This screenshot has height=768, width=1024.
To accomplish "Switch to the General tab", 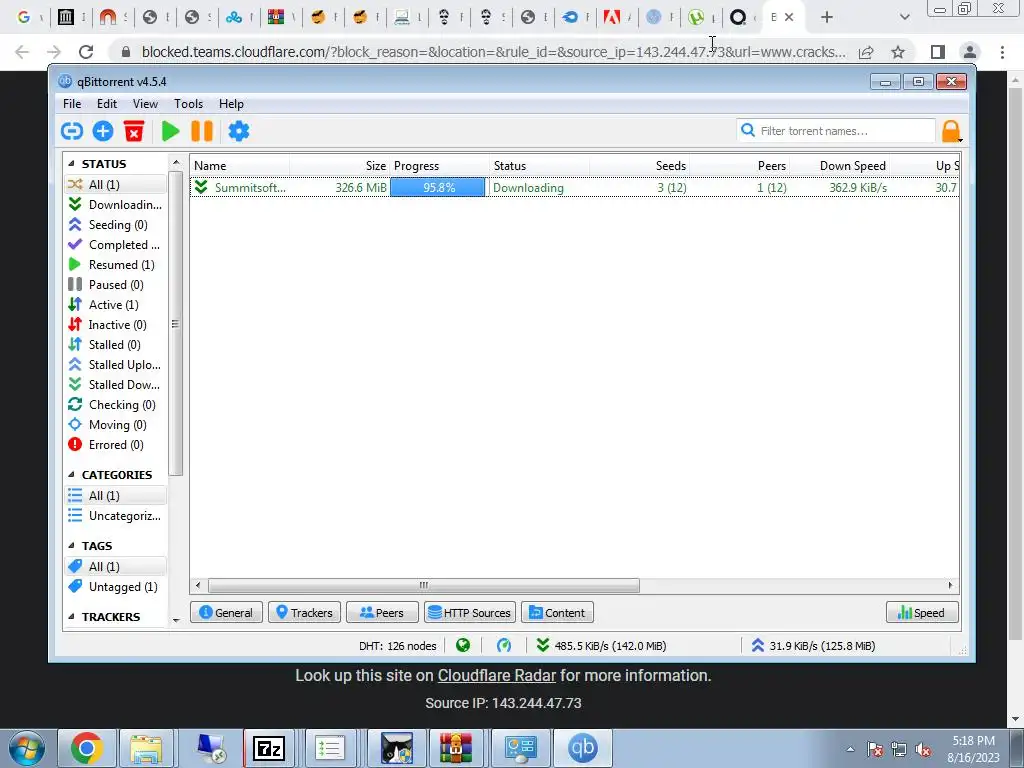I will click(x=226, y=613).
